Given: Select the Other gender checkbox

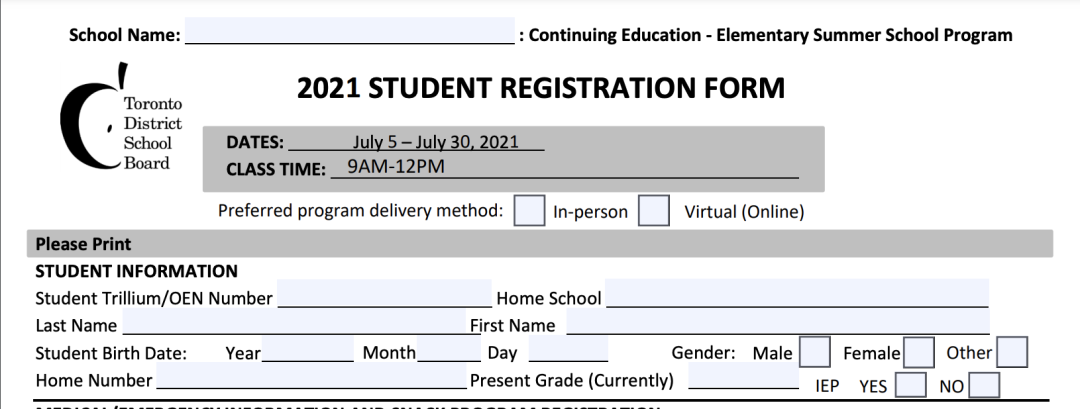Looking at the screenshot, I should (x=1012, y=352).
